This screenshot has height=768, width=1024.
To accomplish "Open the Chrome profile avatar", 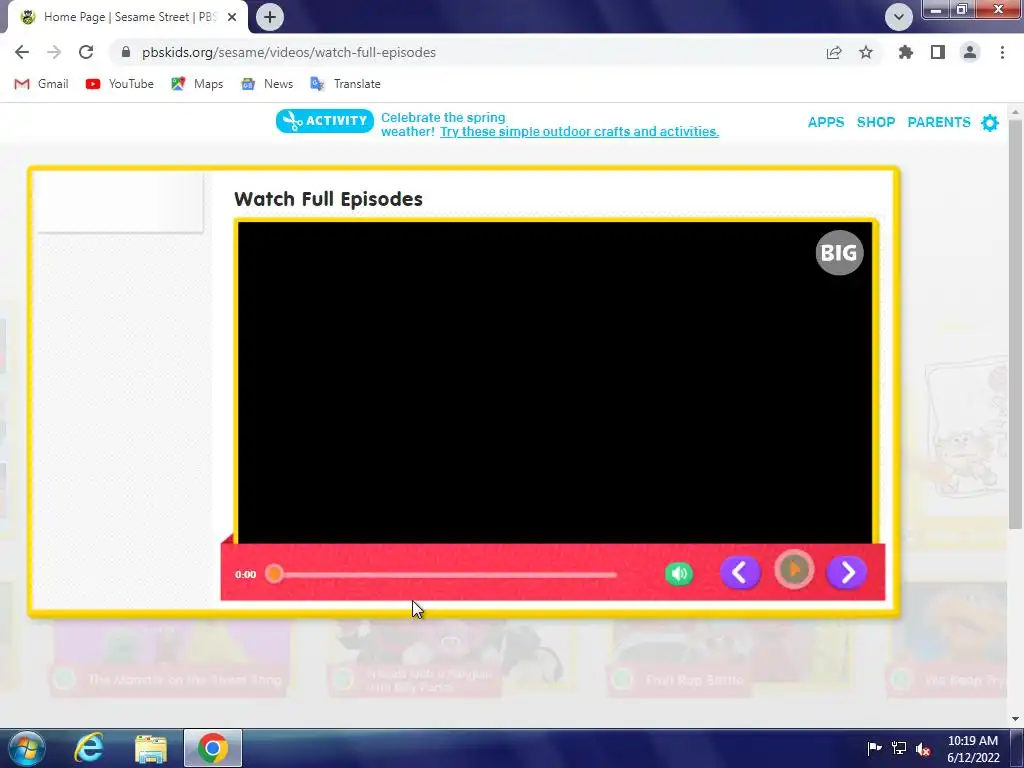I will (x=970, y=52).
